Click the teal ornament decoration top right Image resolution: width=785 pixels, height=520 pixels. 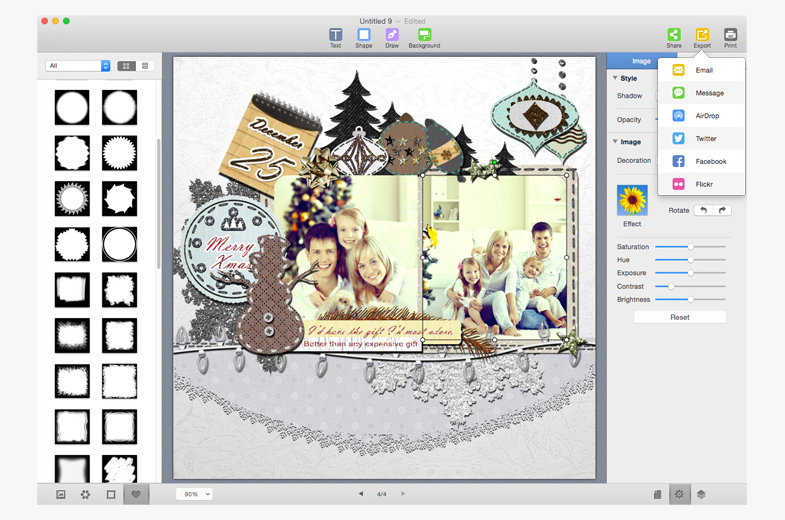tap(535, 118)
